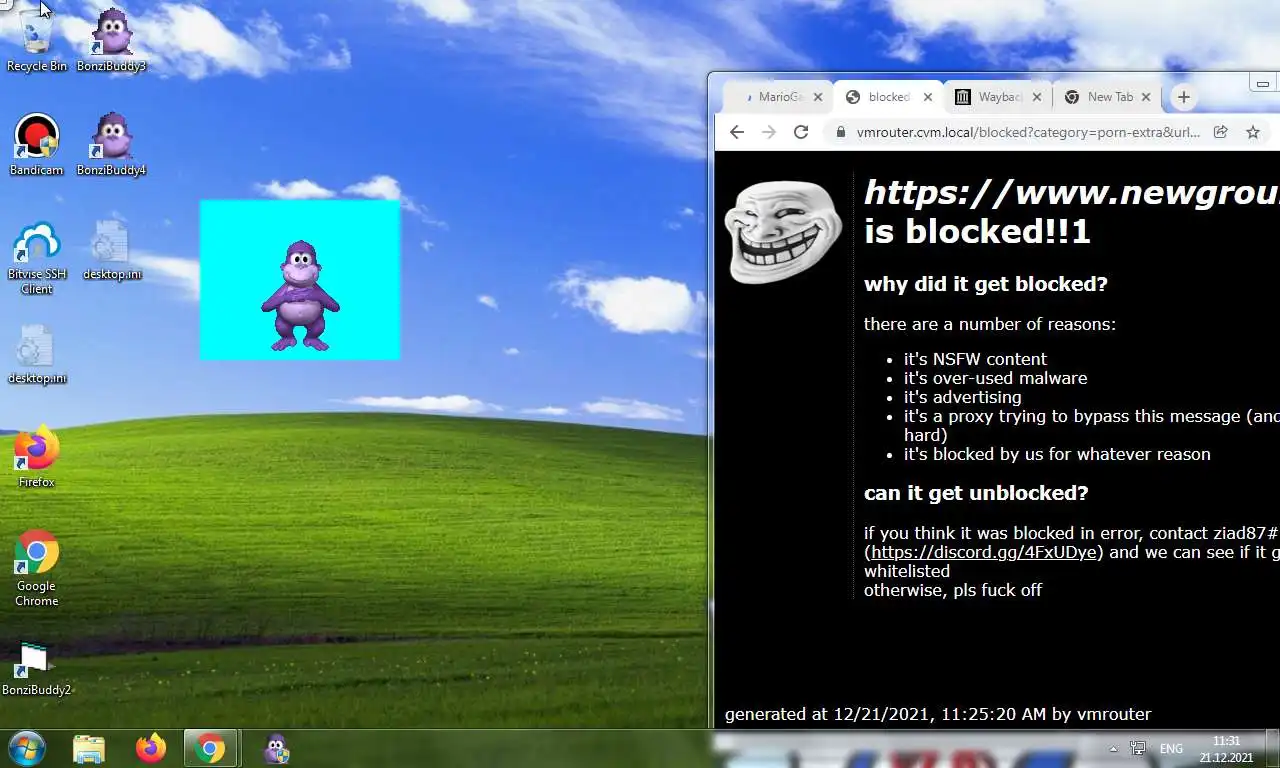1280x768 pixels.
Task: Close the Wayback tab
Action: (x=1037, y=97)
